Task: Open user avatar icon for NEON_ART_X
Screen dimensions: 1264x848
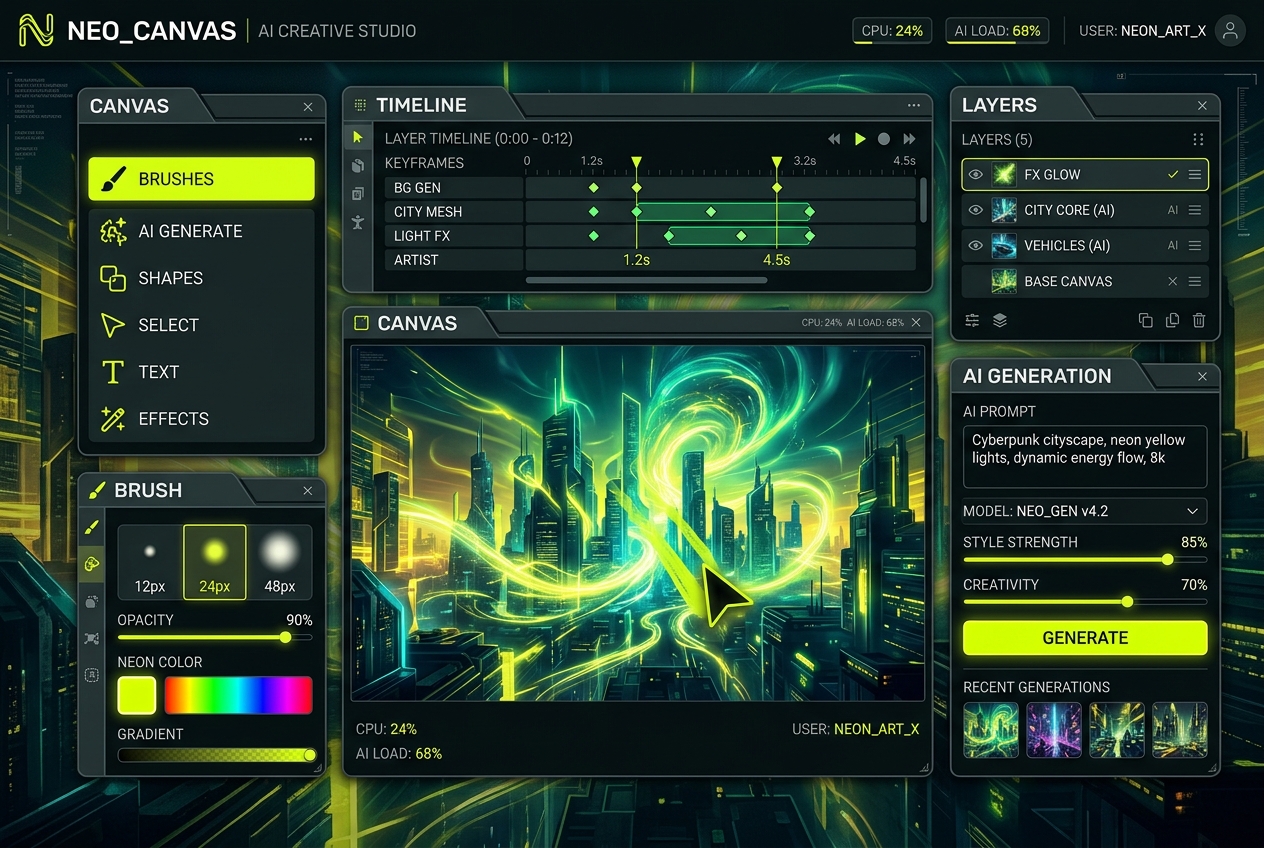Action: pyautogui.click(x=1230, y=31)
